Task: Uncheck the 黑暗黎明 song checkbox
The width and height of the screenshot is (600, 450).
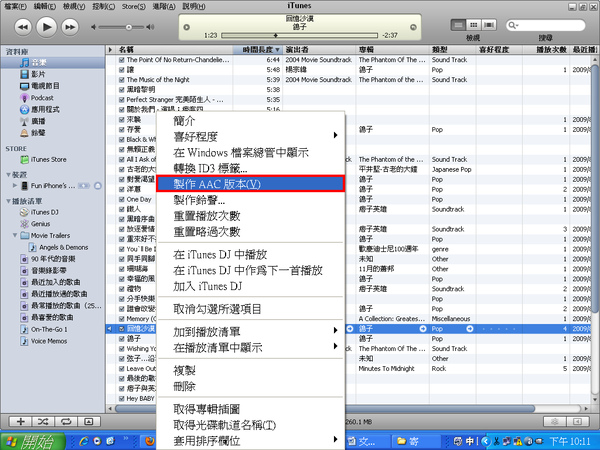Action: coord(121,90)
